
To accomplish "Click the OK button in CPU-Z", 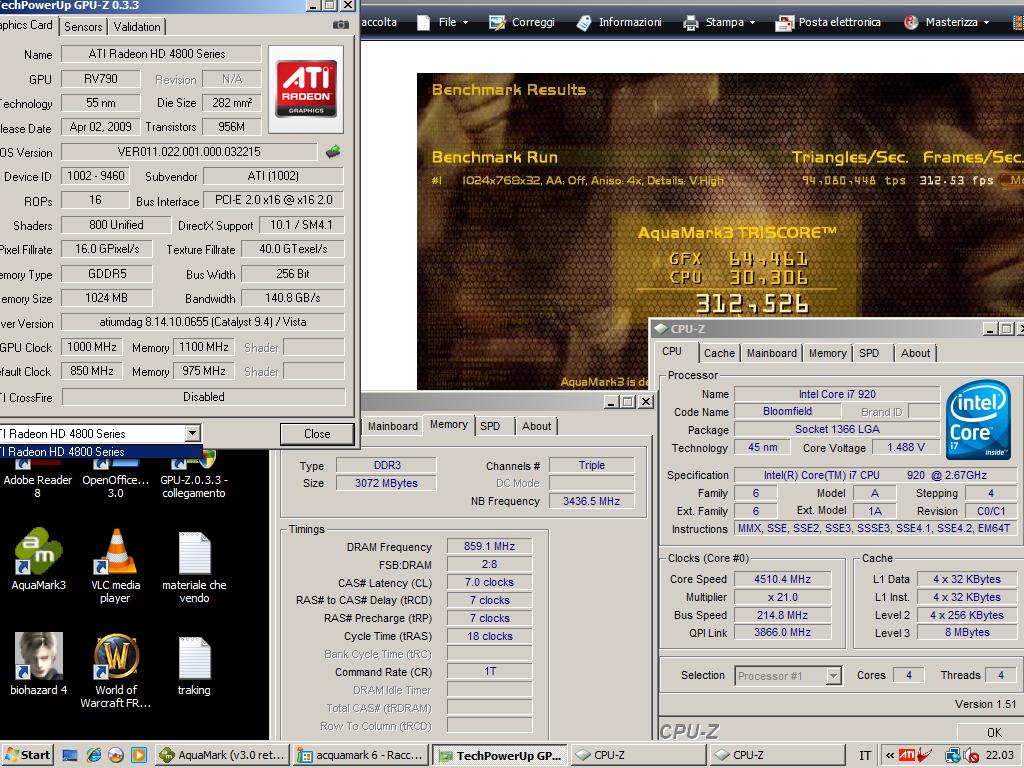I will (x=994, y=733).
